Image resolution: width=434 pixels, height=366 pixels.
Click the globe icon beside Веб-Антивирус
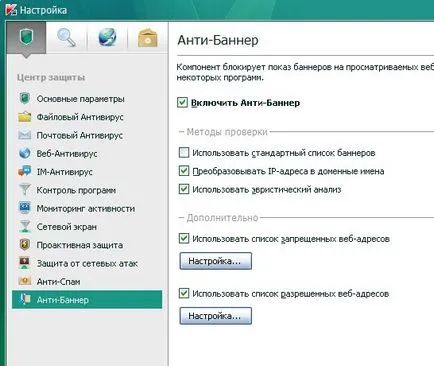25,153
